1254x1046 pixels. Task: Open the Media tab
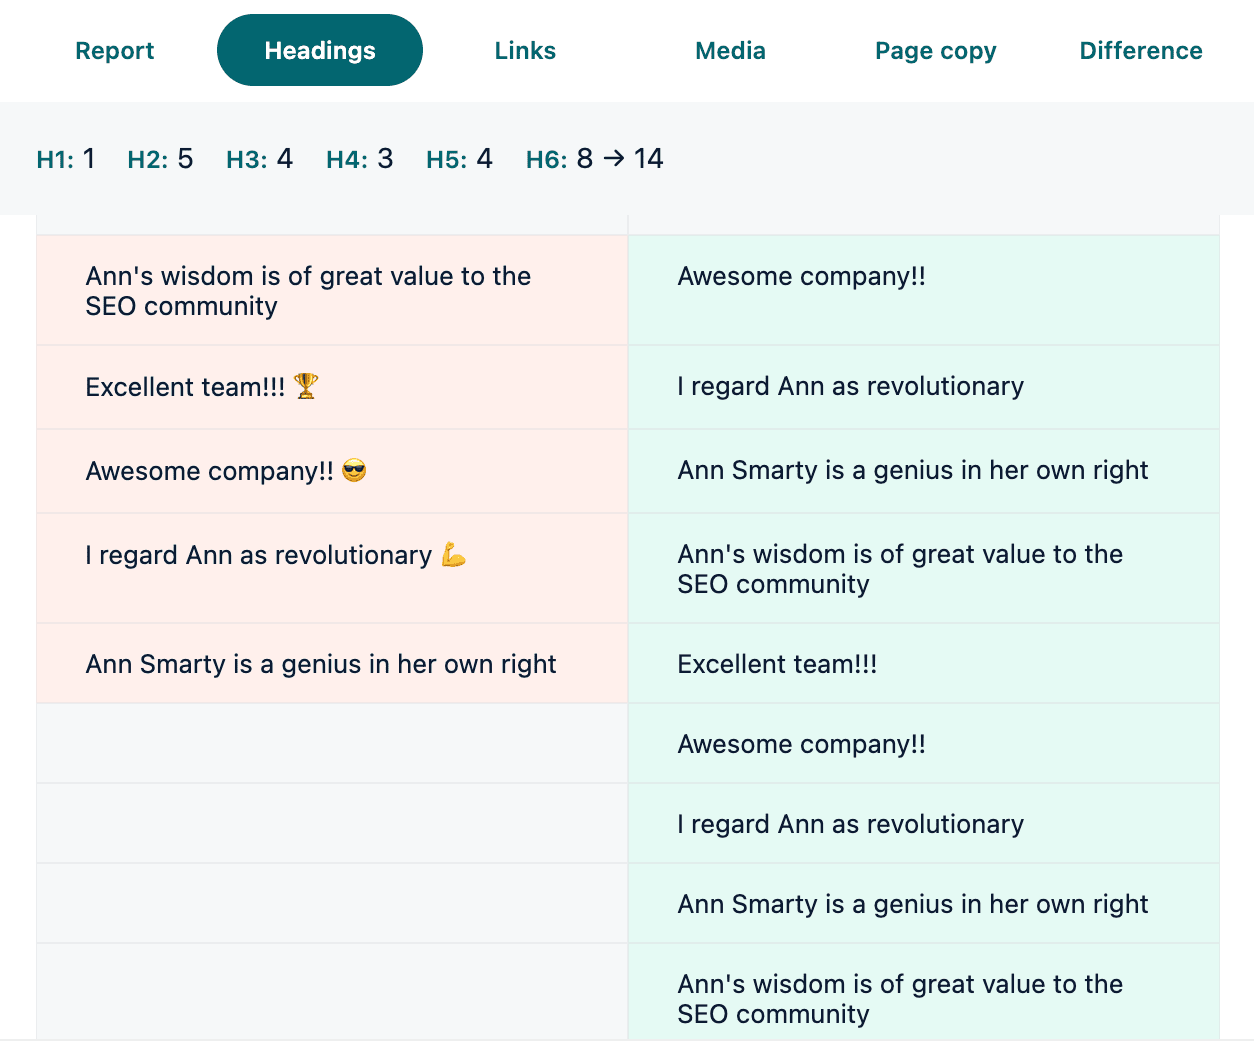(x=730, y=51)
